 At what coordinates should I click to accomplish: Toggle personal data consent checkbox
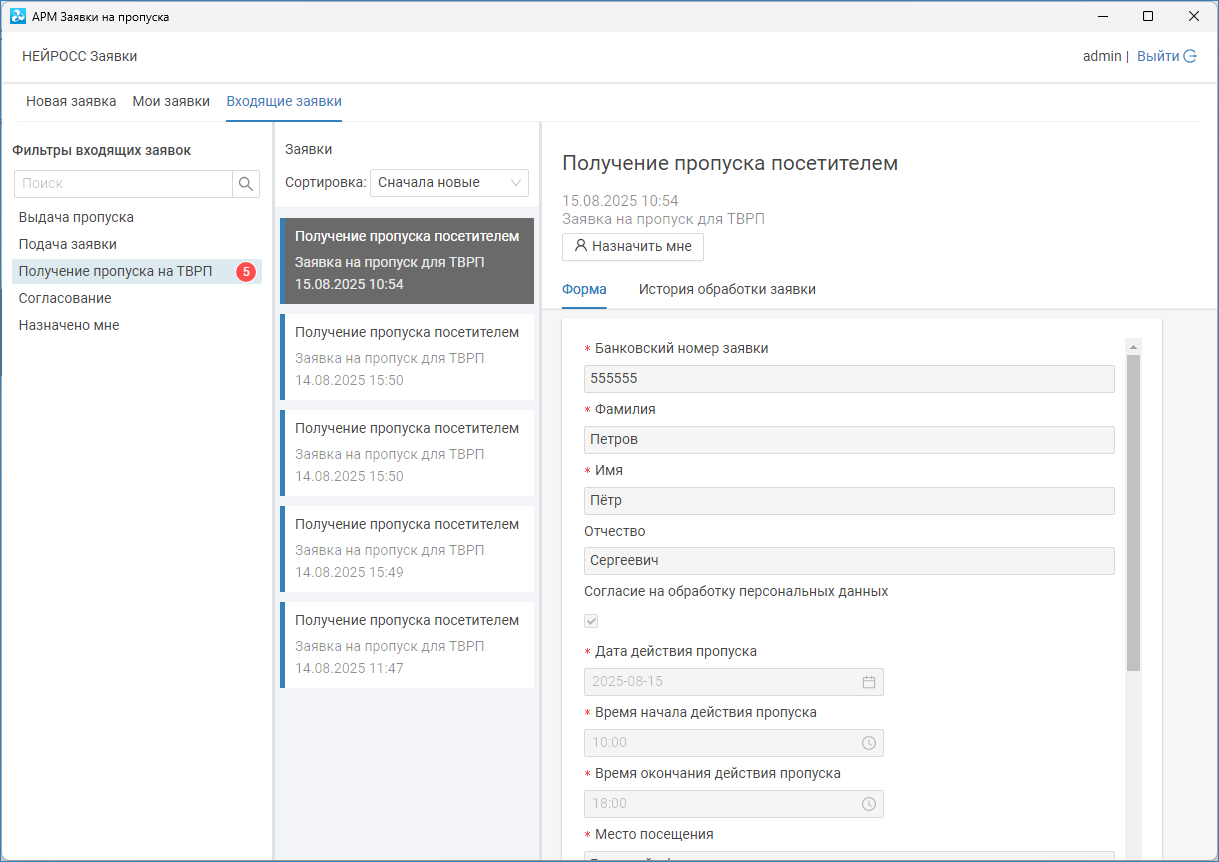[591, 621]
